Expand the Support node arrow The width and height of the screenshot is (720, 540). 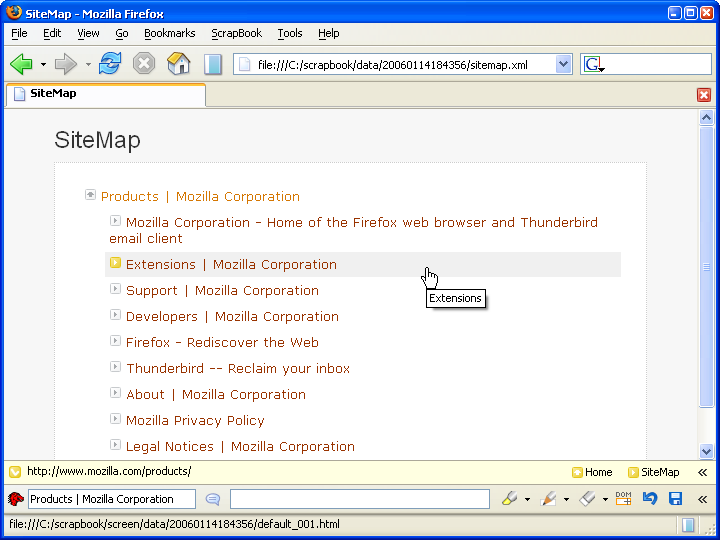point(115,289)
